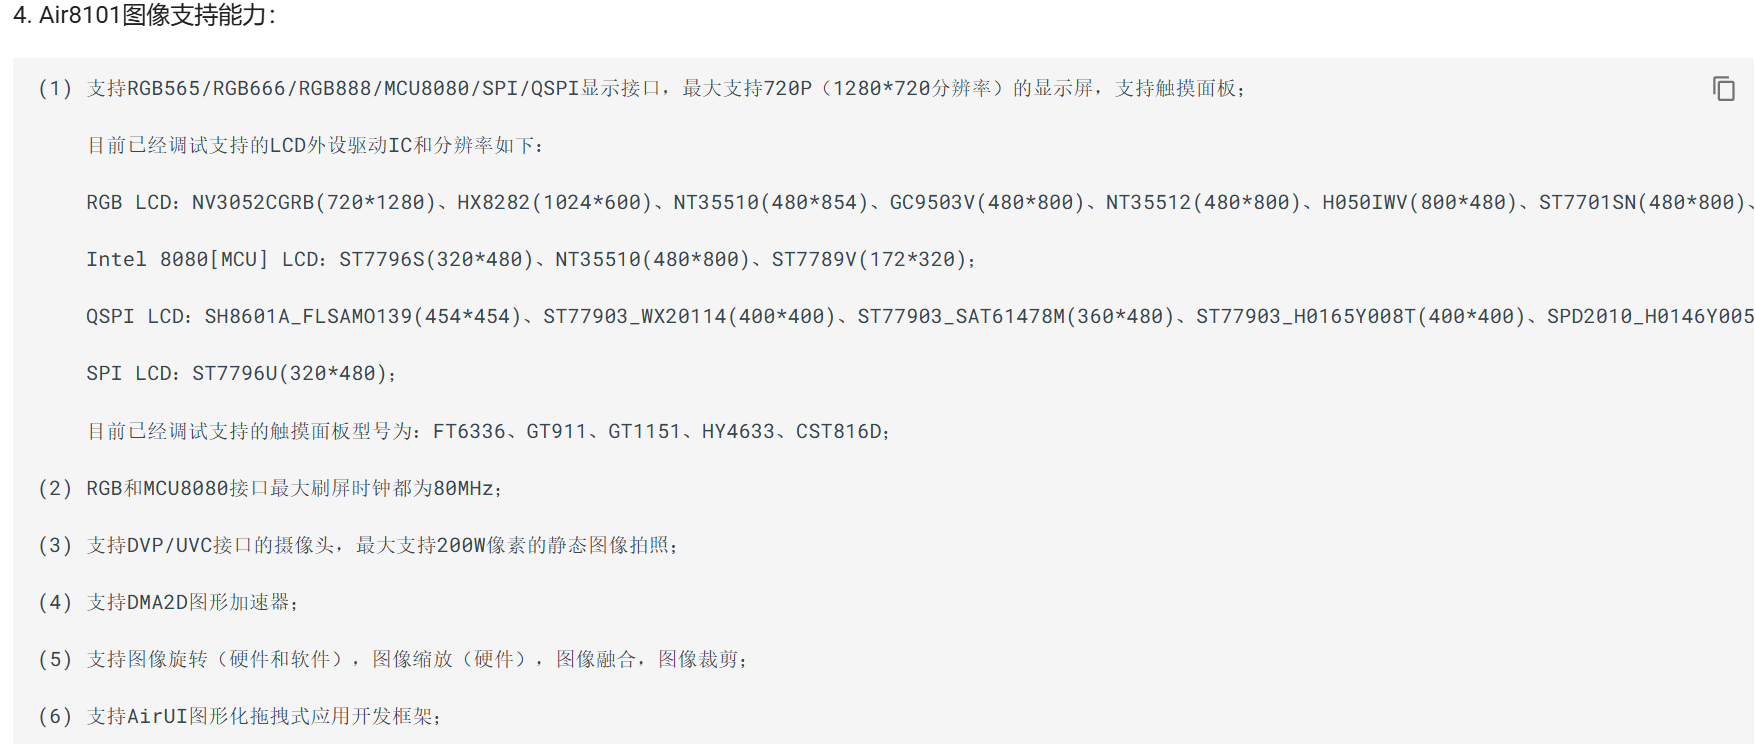
Task: Click the ST7796S(320*480) text in Intel 8080 line
Action: pyautogui.click(x=436, y=260)
